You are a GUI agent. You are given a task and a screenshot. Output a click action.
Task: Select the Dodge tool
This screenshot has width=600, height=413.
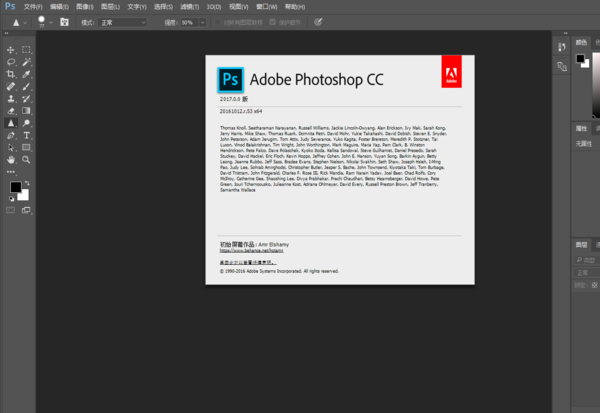coord(26,123)
